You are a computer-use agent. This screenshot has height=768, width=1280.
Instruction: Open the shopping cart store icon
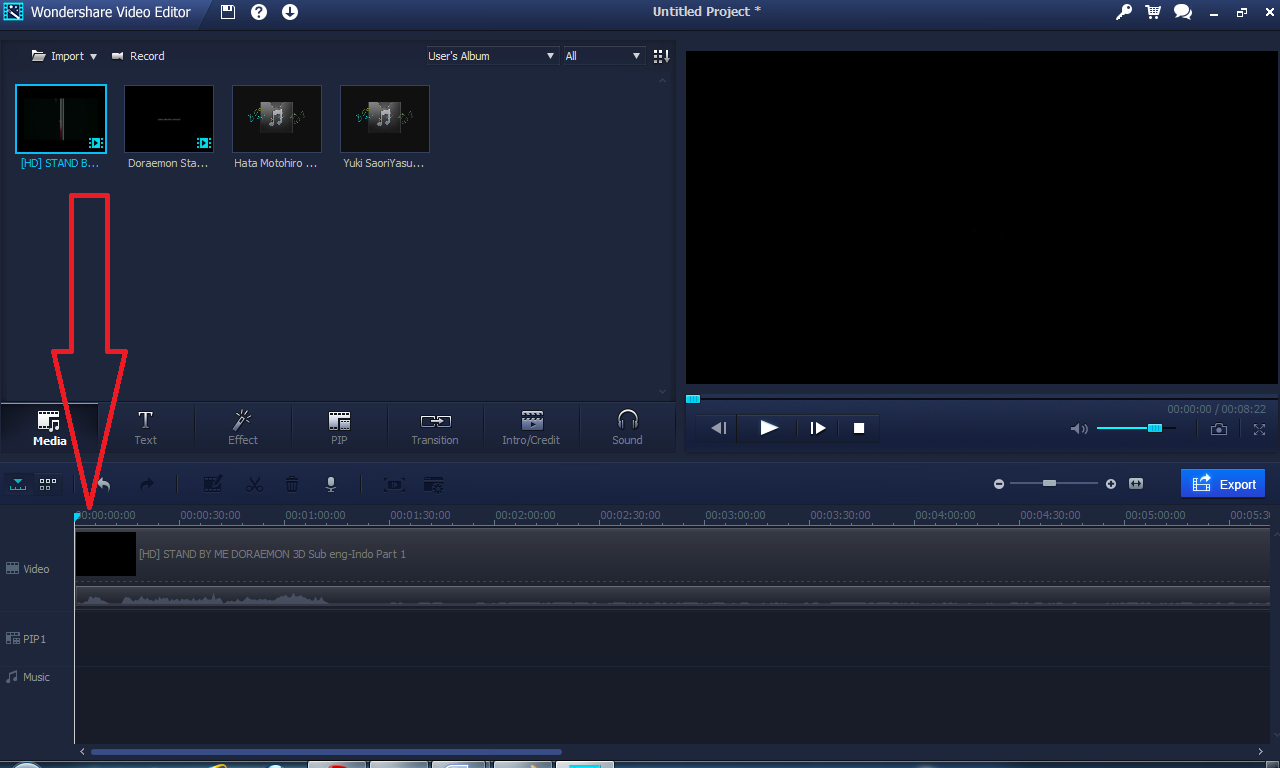pos(1152,12)
